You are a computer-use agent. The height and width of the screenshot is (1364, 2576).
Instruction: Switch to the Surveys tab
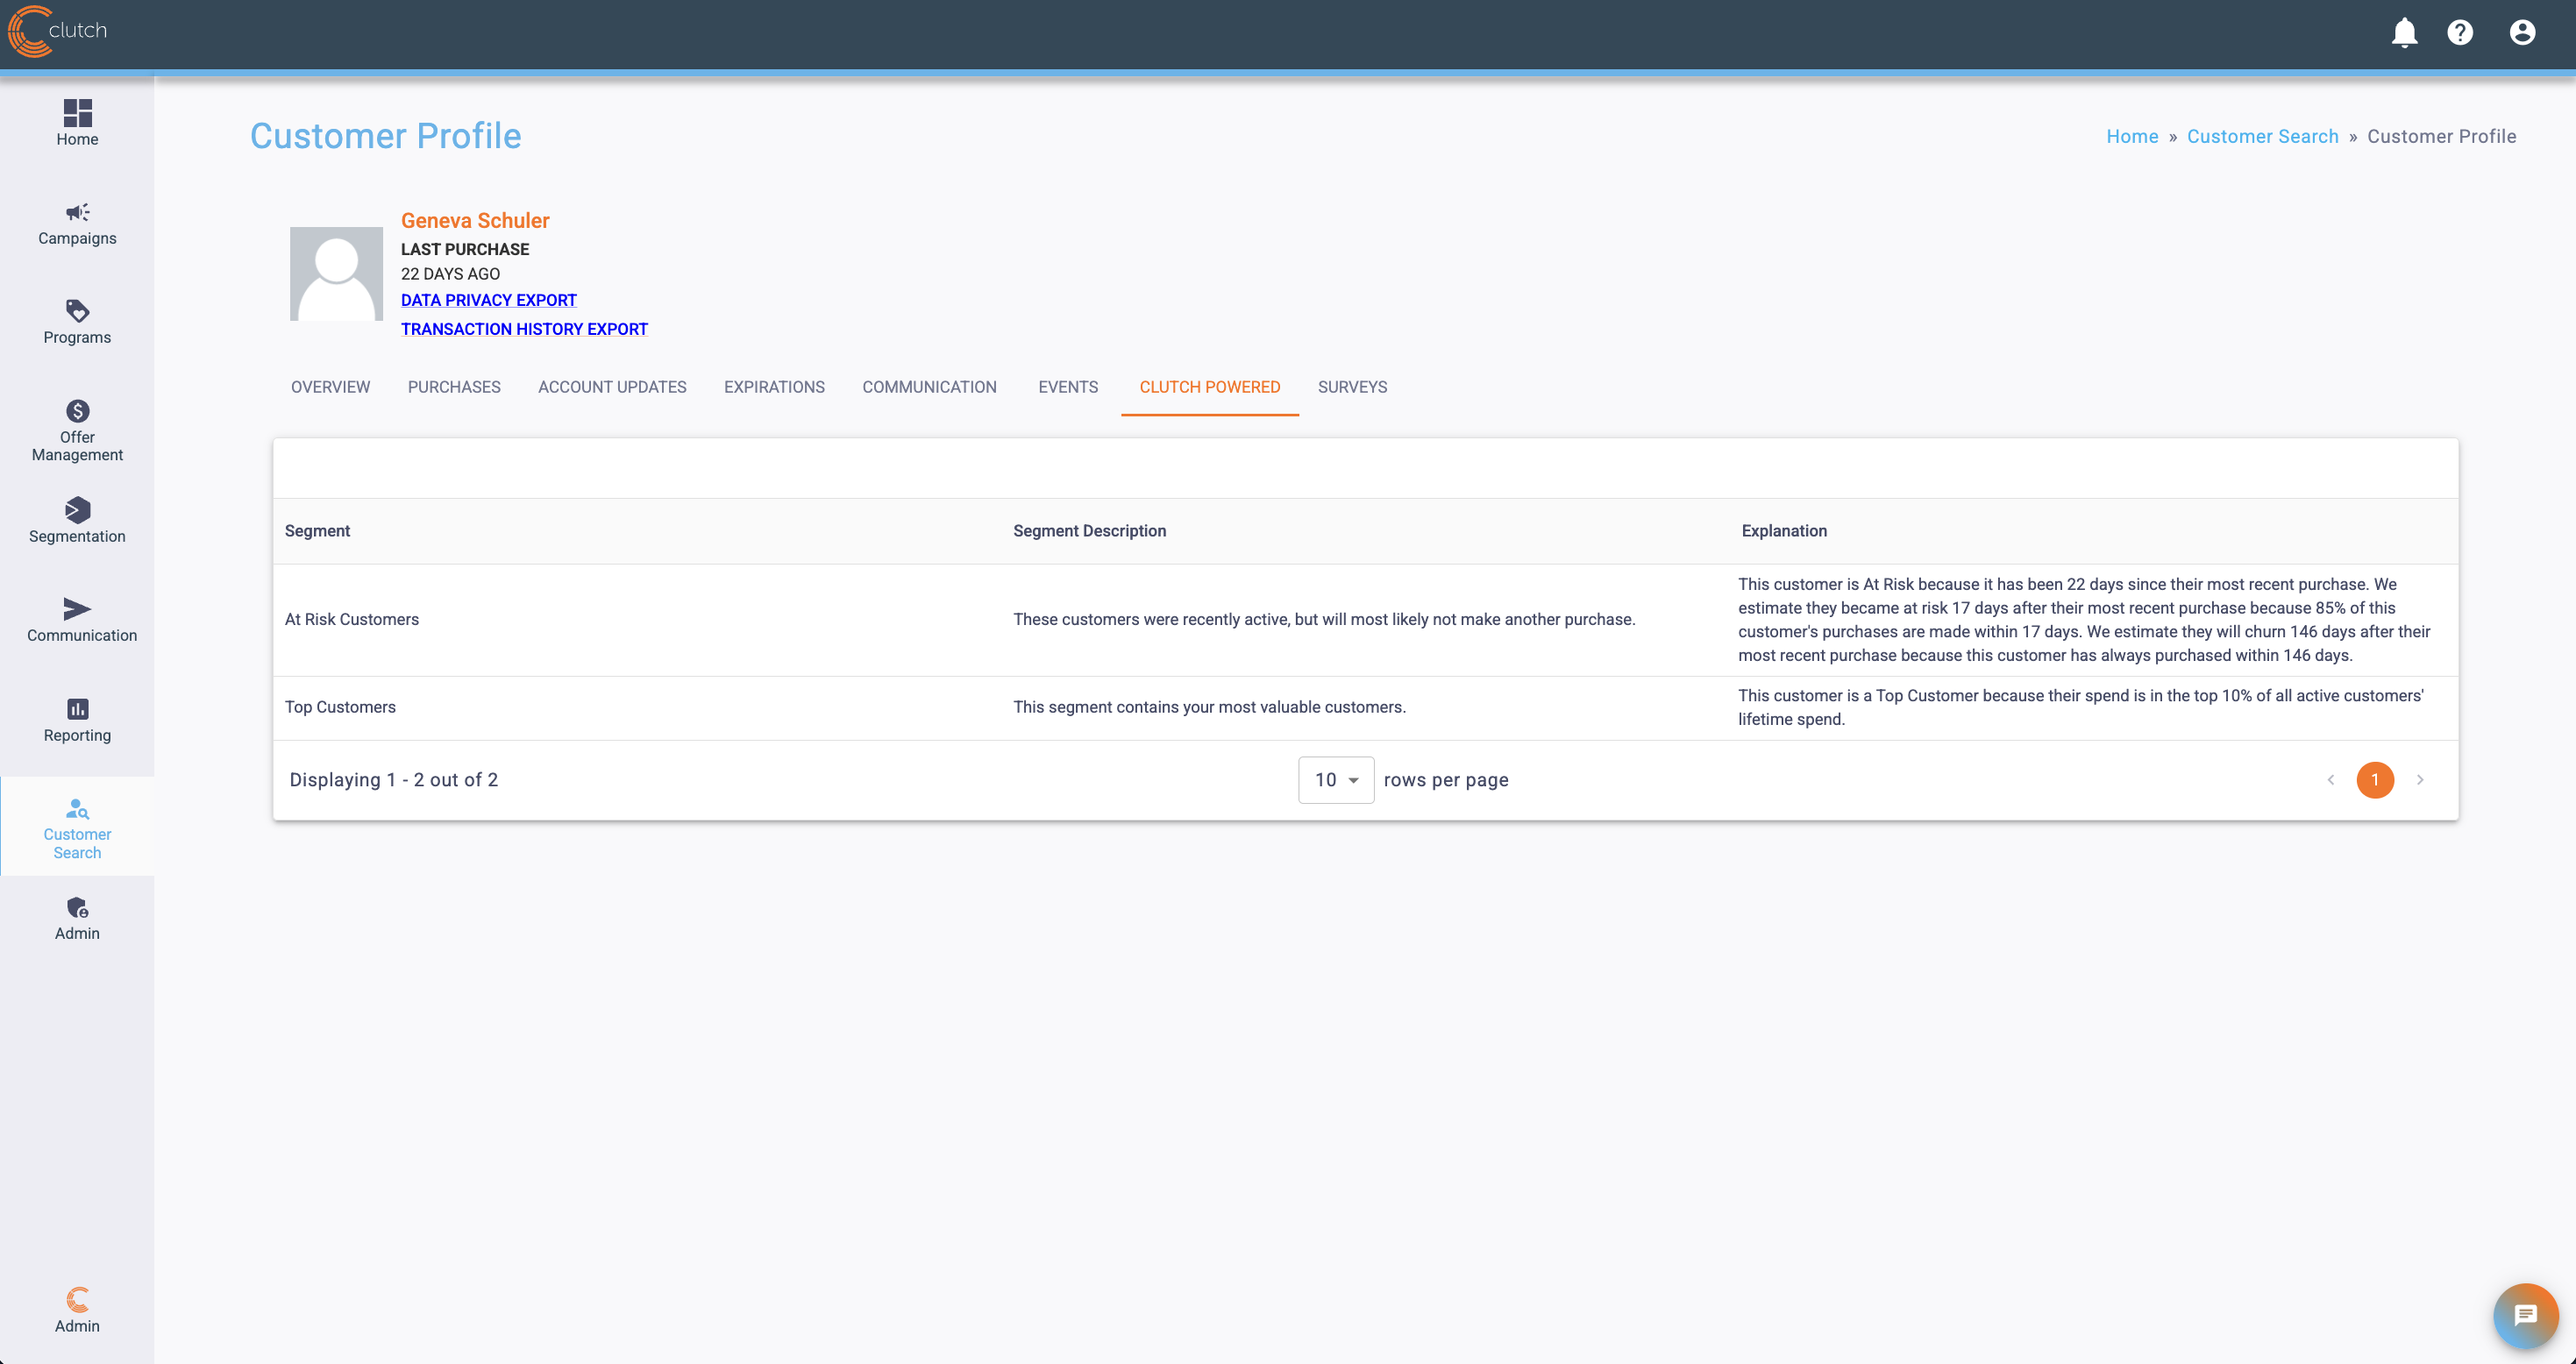click(1352, 387)
